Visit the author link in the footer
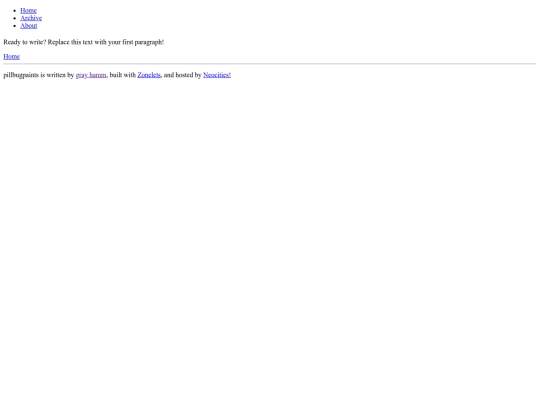 click(x=91, y=75)
